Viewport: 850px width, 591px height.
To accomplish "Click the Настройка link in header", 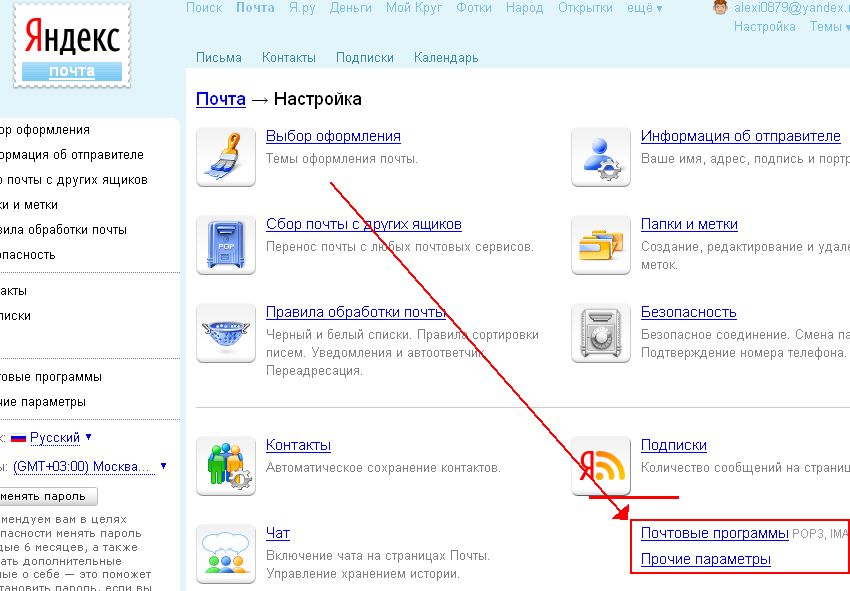I will tap(764, 27).
